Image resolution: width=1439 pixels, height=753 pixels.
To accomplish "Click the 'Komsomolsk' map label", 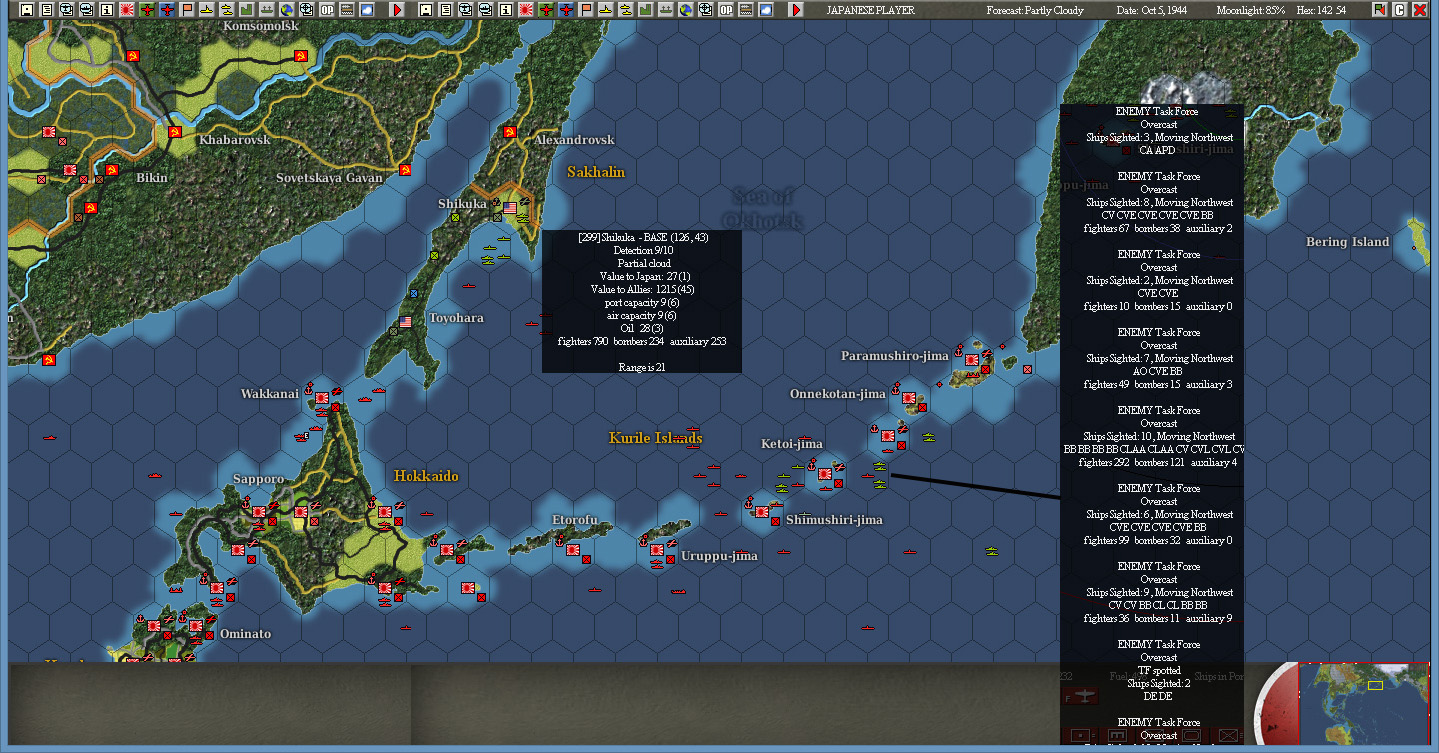I will 262,26.
